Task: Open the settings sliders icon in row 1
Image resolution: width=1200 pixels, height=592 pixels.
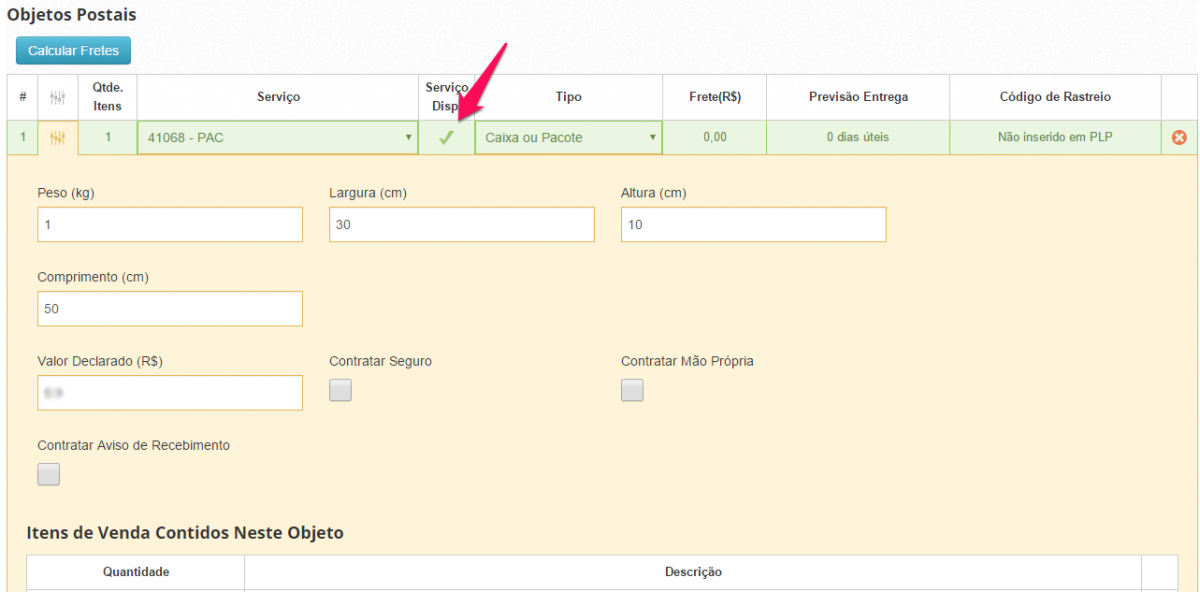Action: click(58, 138)
